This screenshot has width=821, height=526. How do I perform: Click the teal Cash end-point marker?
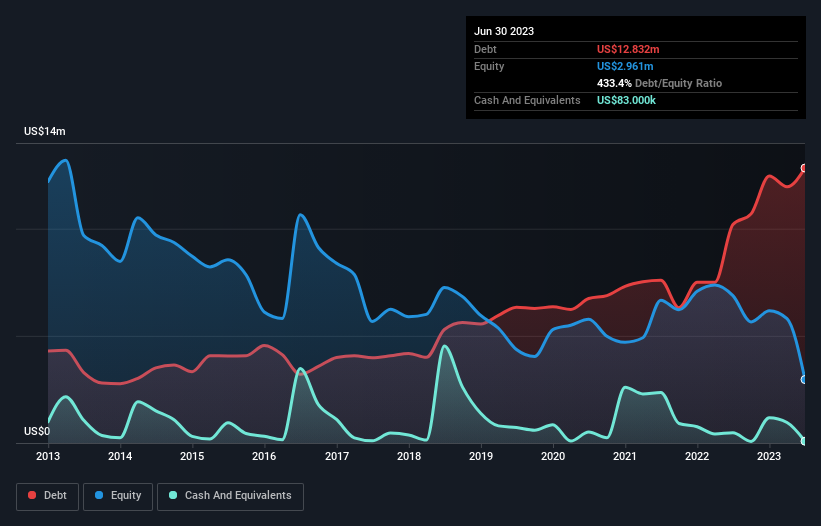click(x=804, y=441)
